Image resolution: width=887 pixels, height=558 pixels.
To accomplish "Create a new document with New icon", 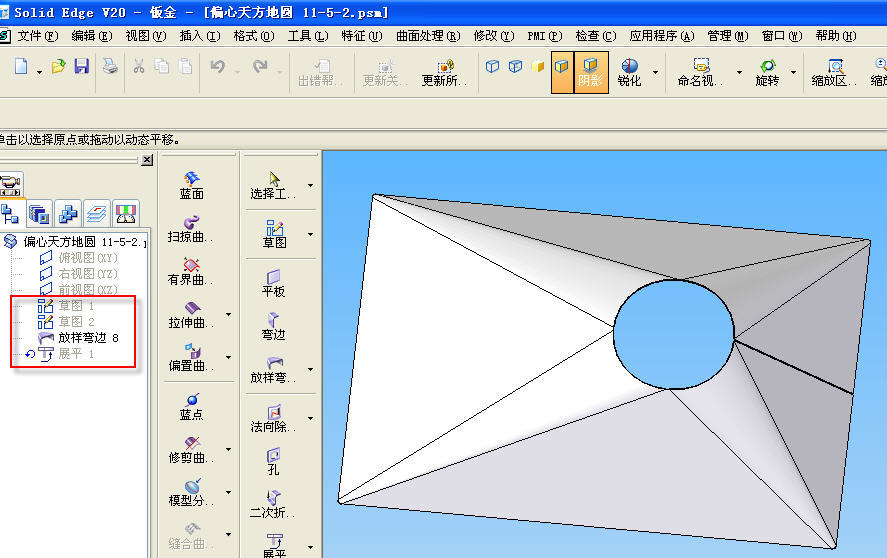I will 21,66.
